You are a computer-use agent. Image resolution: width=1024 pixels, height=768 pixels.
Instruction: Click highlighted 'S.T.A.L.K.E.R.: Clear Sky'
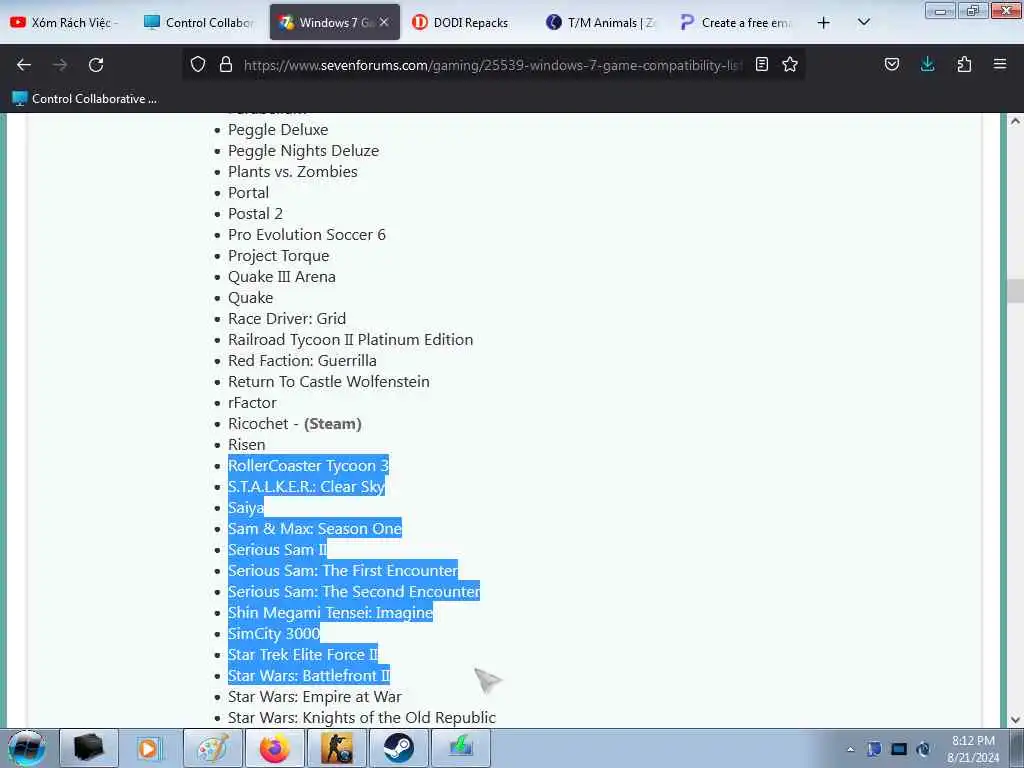coord(306,486)
